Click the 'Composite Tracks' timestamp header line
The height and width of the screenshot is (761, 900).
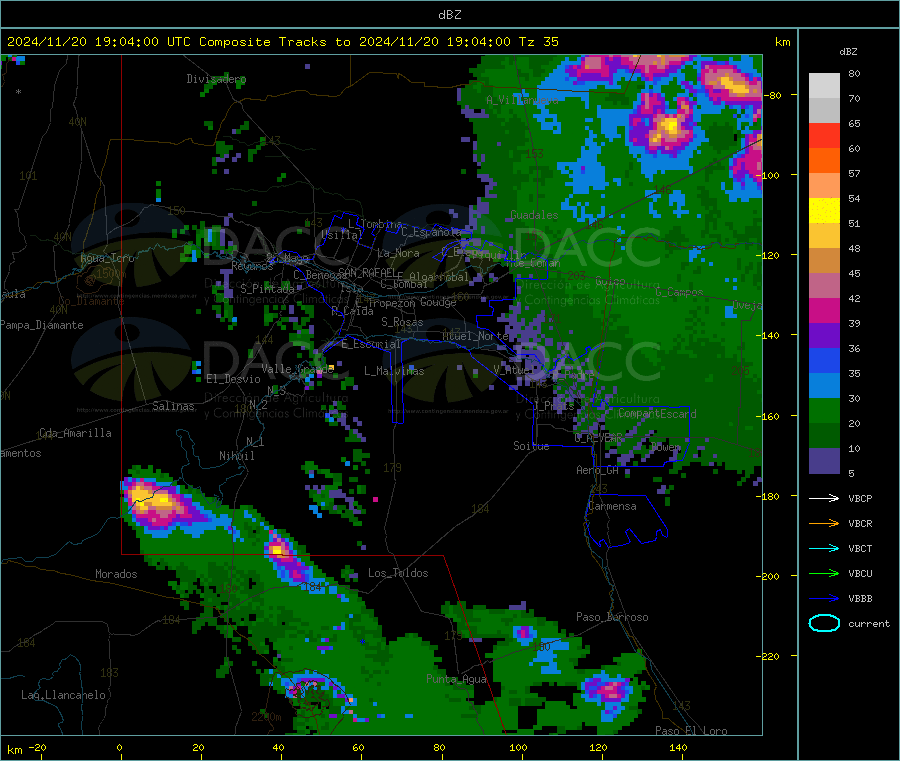pyautogui.click(x=282, y=42)
